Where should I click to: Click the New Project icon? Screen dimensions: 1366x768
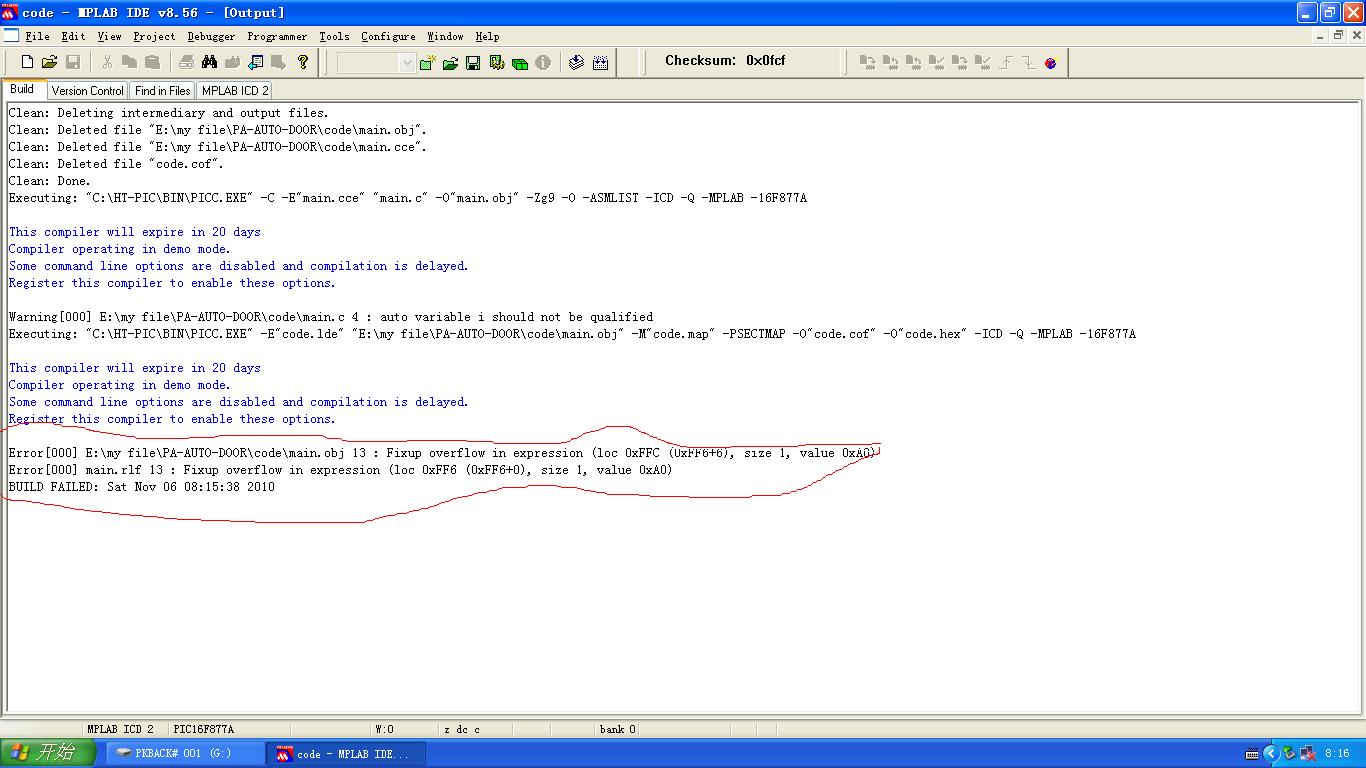(427, 62)
